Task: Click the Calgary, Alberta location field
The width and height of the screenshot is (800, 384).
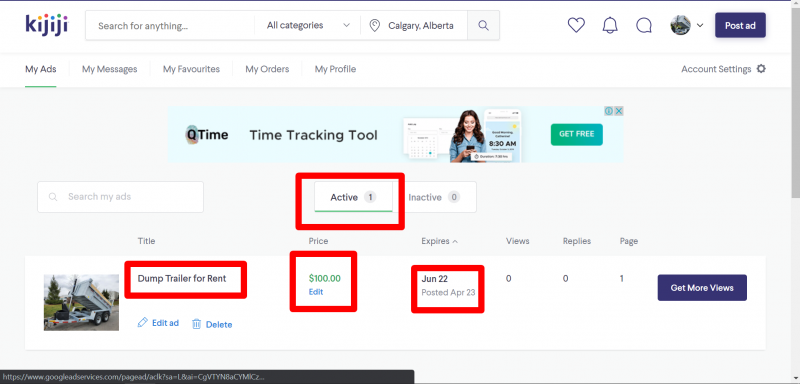Action: click(414, 25)
